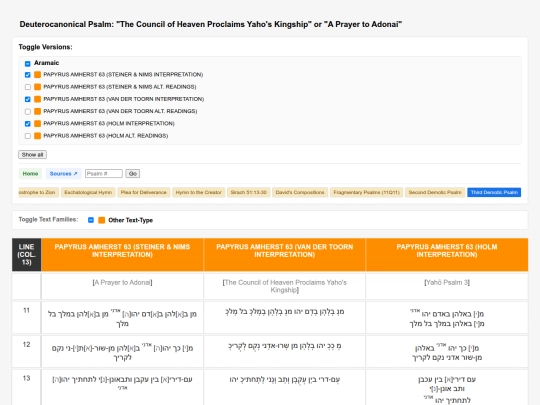Screen dimensions: 540x405
Task: Click line number 12
Action: 27,344
